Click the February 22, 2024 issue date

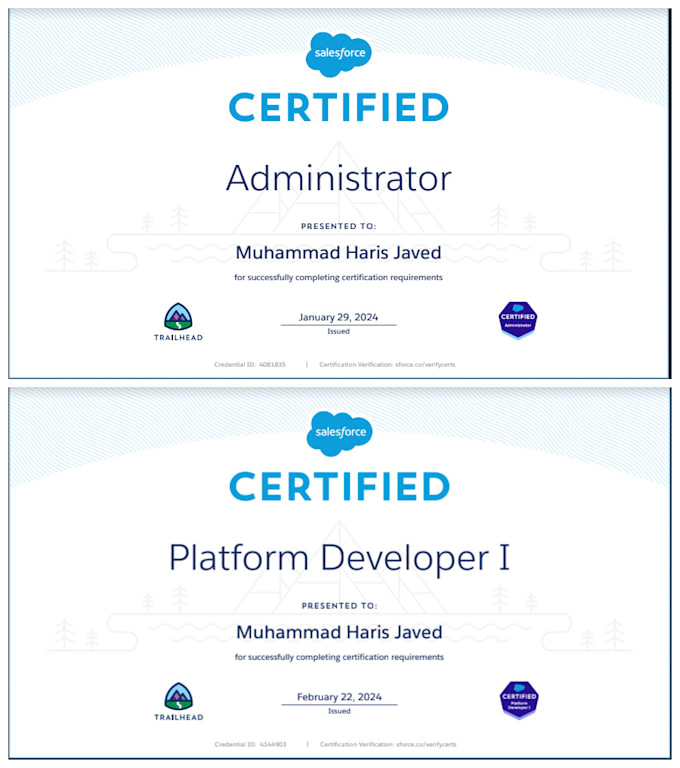click(x=340, y=697)
